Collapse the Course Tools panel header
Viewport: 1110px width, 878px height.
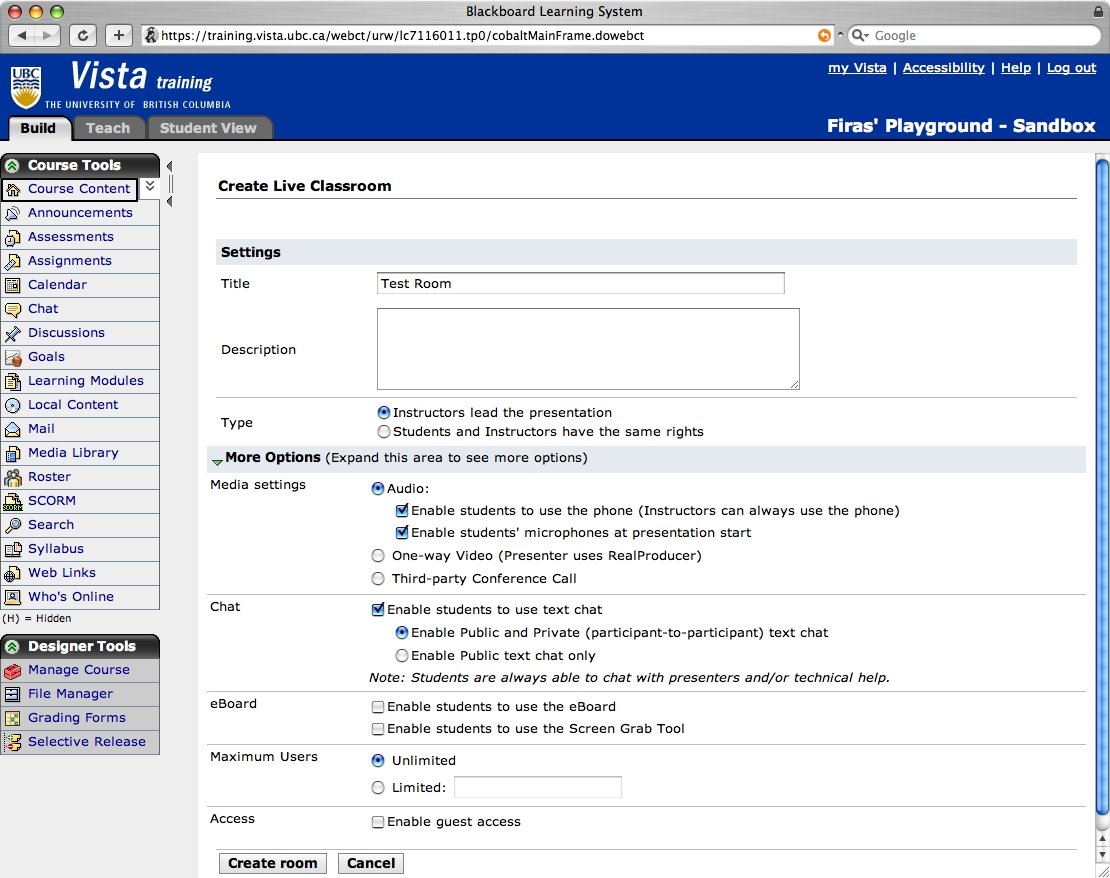[x=12, y=166]
